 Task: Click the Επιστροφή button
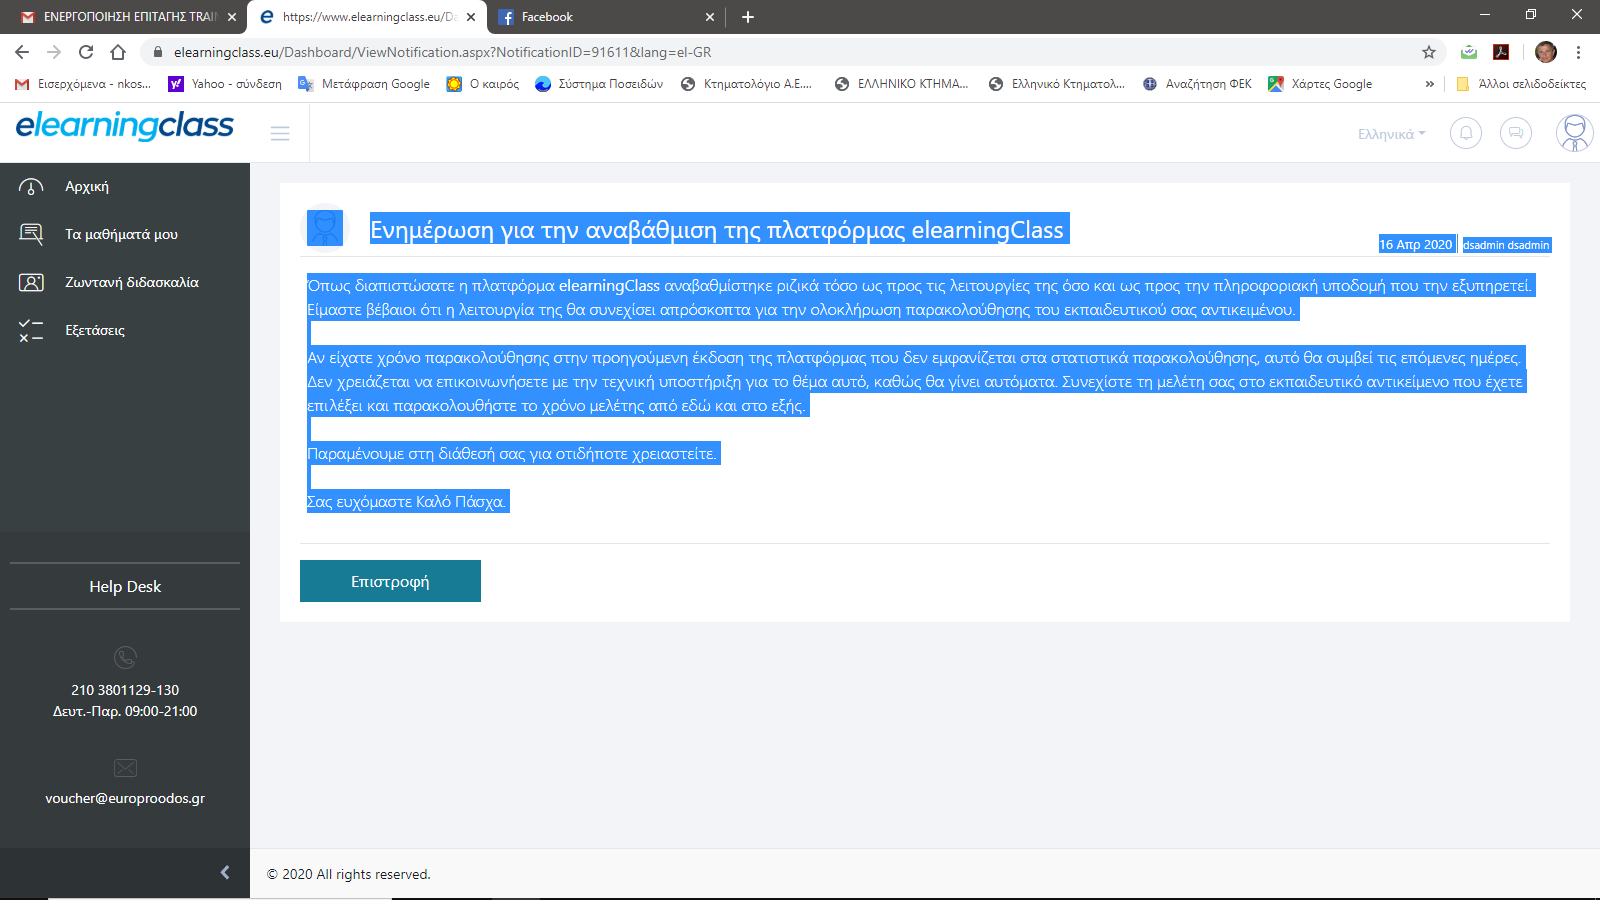click(x=390, y=581)
